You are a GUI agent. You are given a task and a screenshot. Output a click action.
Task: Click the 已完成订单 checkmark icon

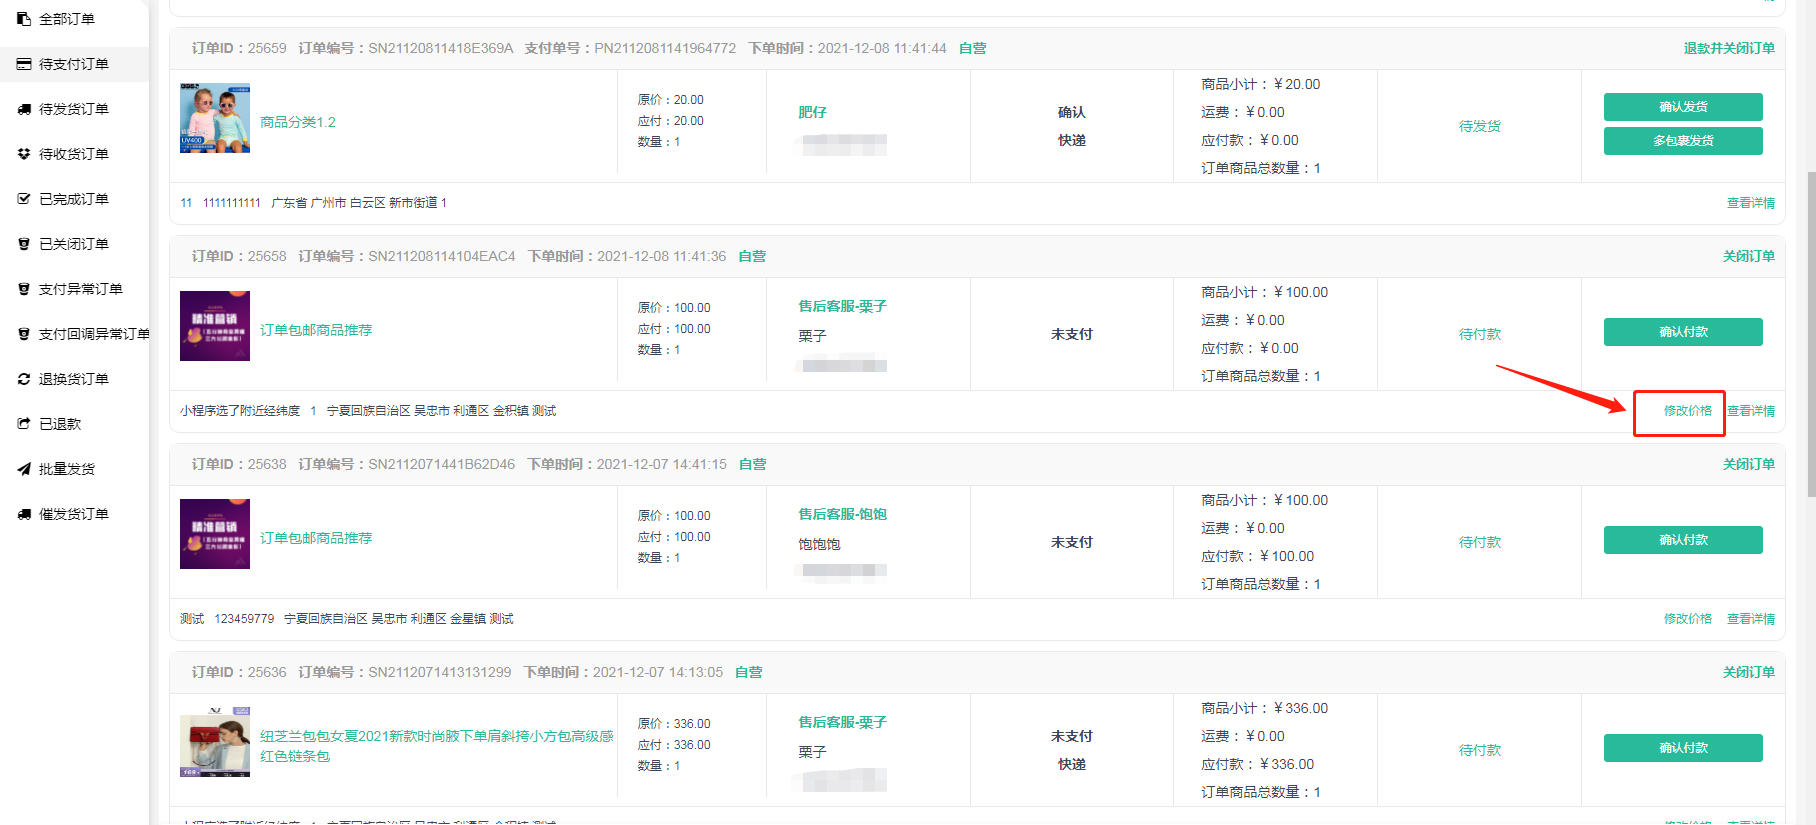24,199
